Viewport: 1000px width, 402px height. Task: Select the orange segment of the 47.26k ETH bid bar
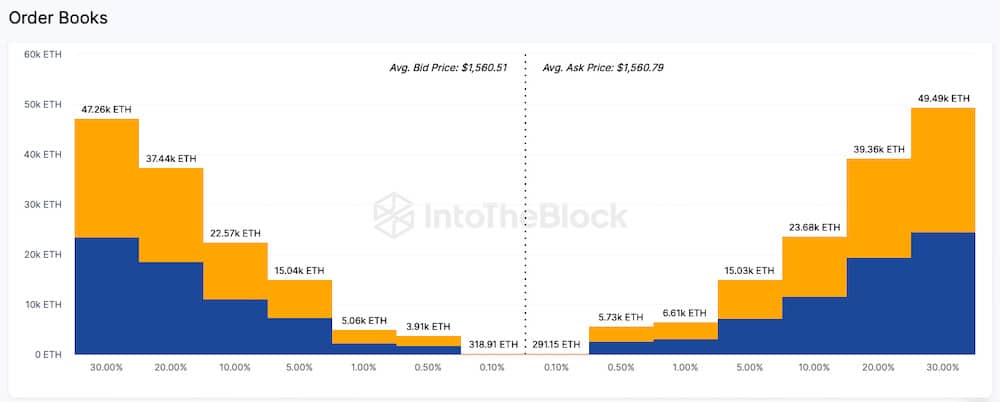point(106,178)
